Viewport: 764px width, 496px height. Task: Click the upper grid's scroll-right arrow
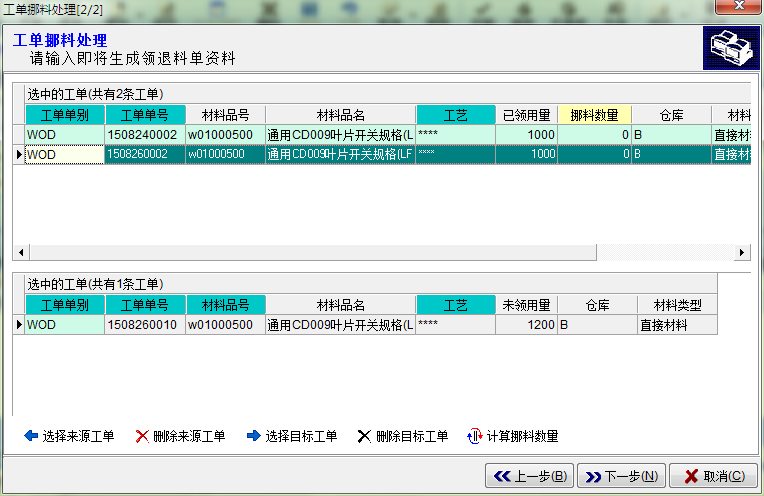[x=742, y=252]
